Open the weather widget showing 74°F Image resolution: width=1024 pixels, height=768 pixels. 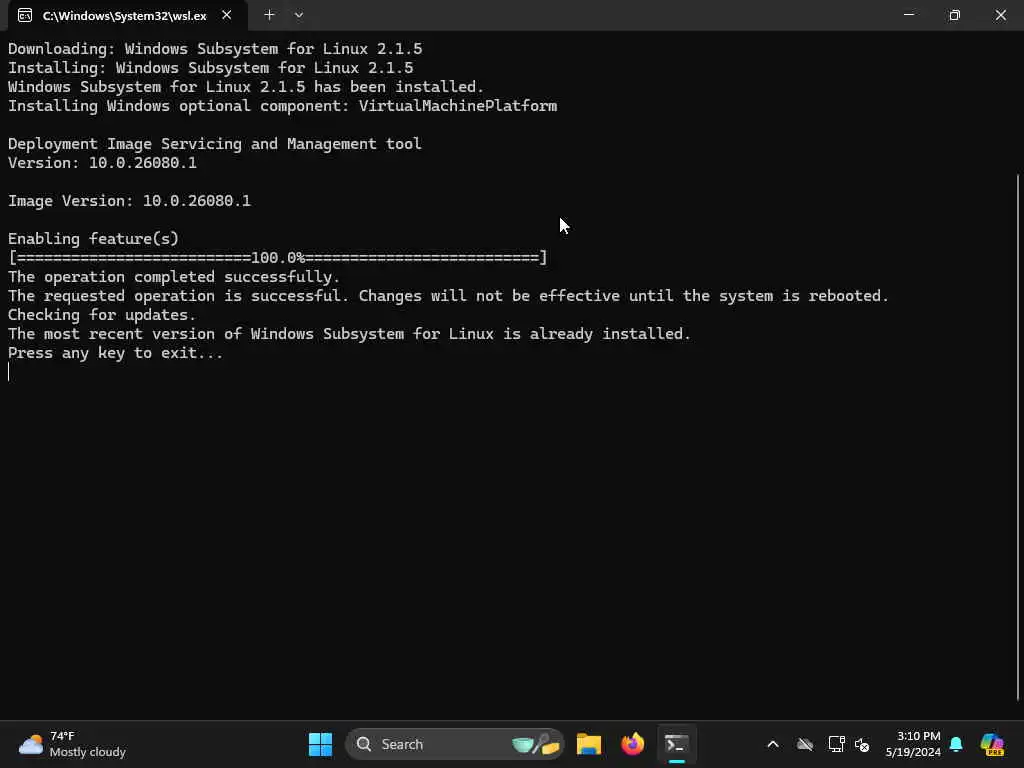click(72, 744)
